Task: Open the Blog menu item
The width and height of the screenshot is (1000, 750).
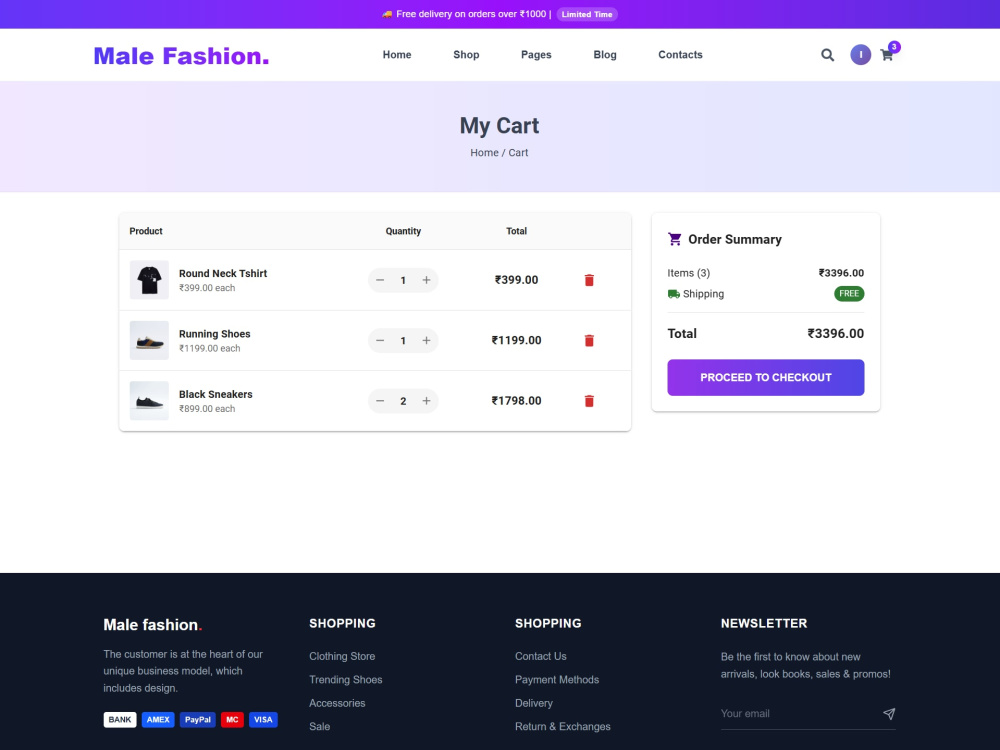Action: coord(605,55)
